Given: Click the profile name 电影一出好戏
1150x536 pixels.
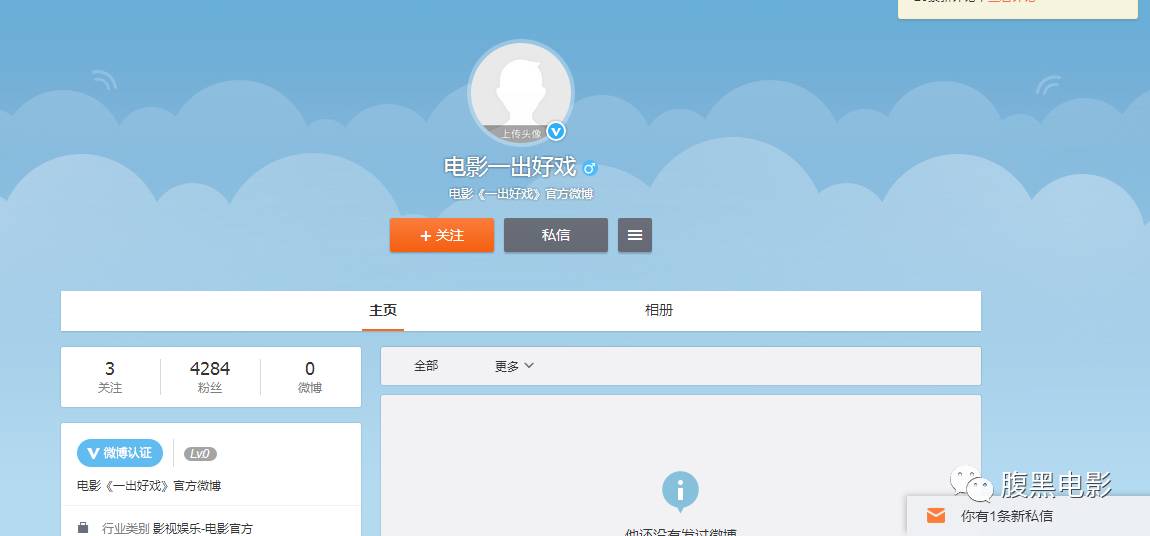Looking at the screenshot, I should pos(510,167).
